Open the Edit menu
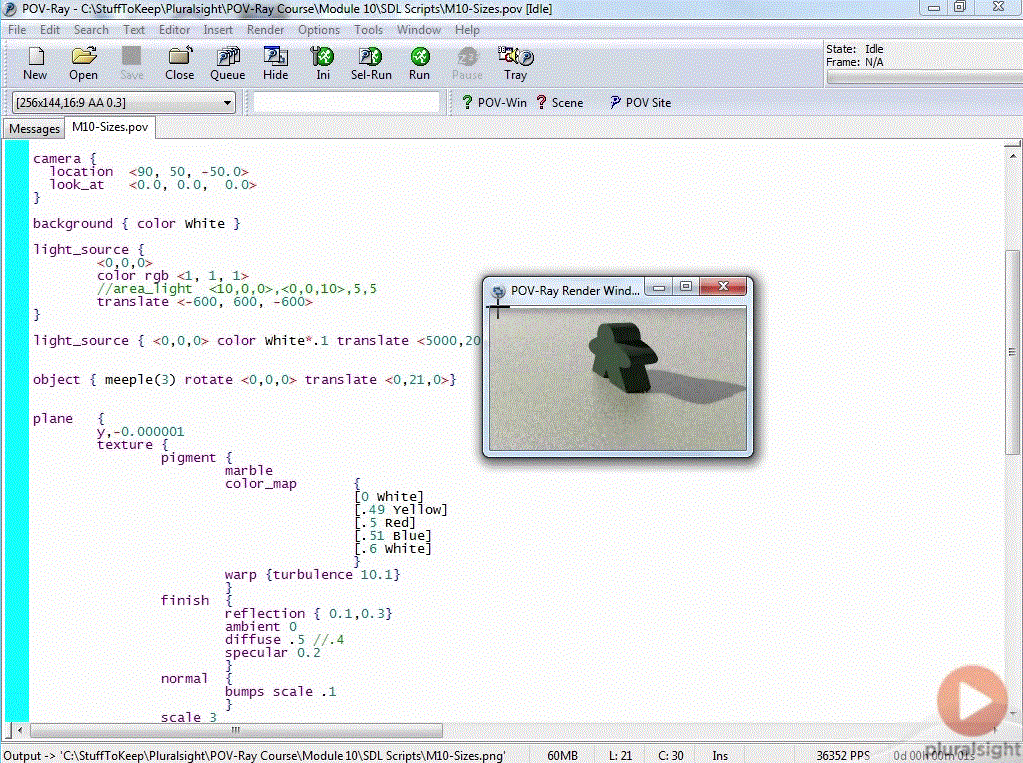The image size is (1023, 763). pos(50,30)
